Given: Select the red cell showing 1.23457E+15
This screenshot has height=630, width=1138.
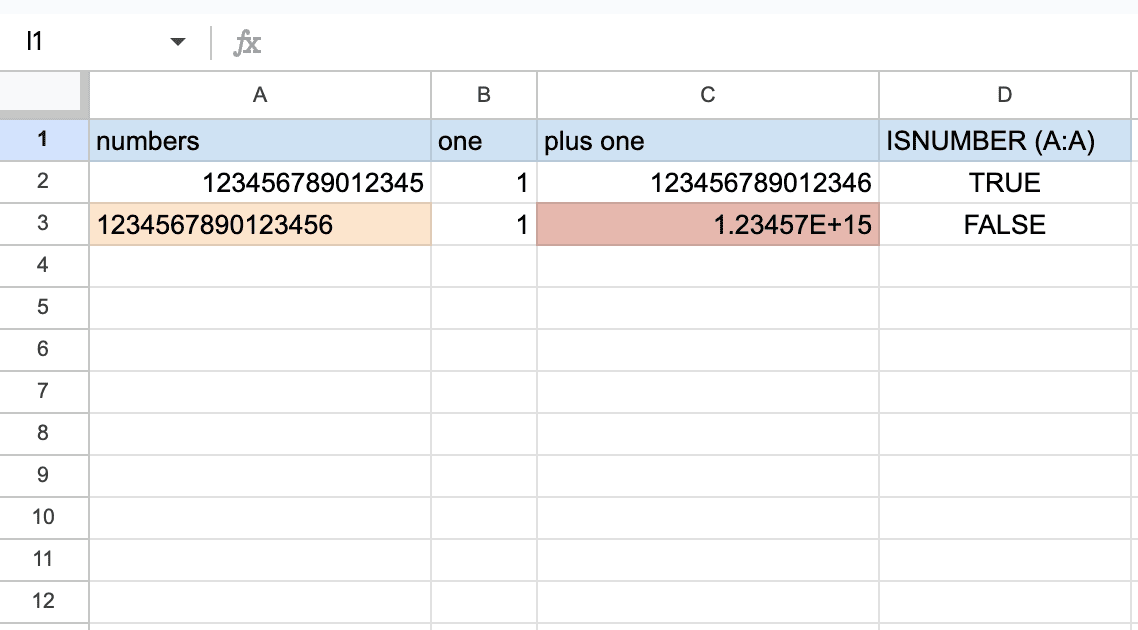Looking at the screenshot, I should point(708,225).
